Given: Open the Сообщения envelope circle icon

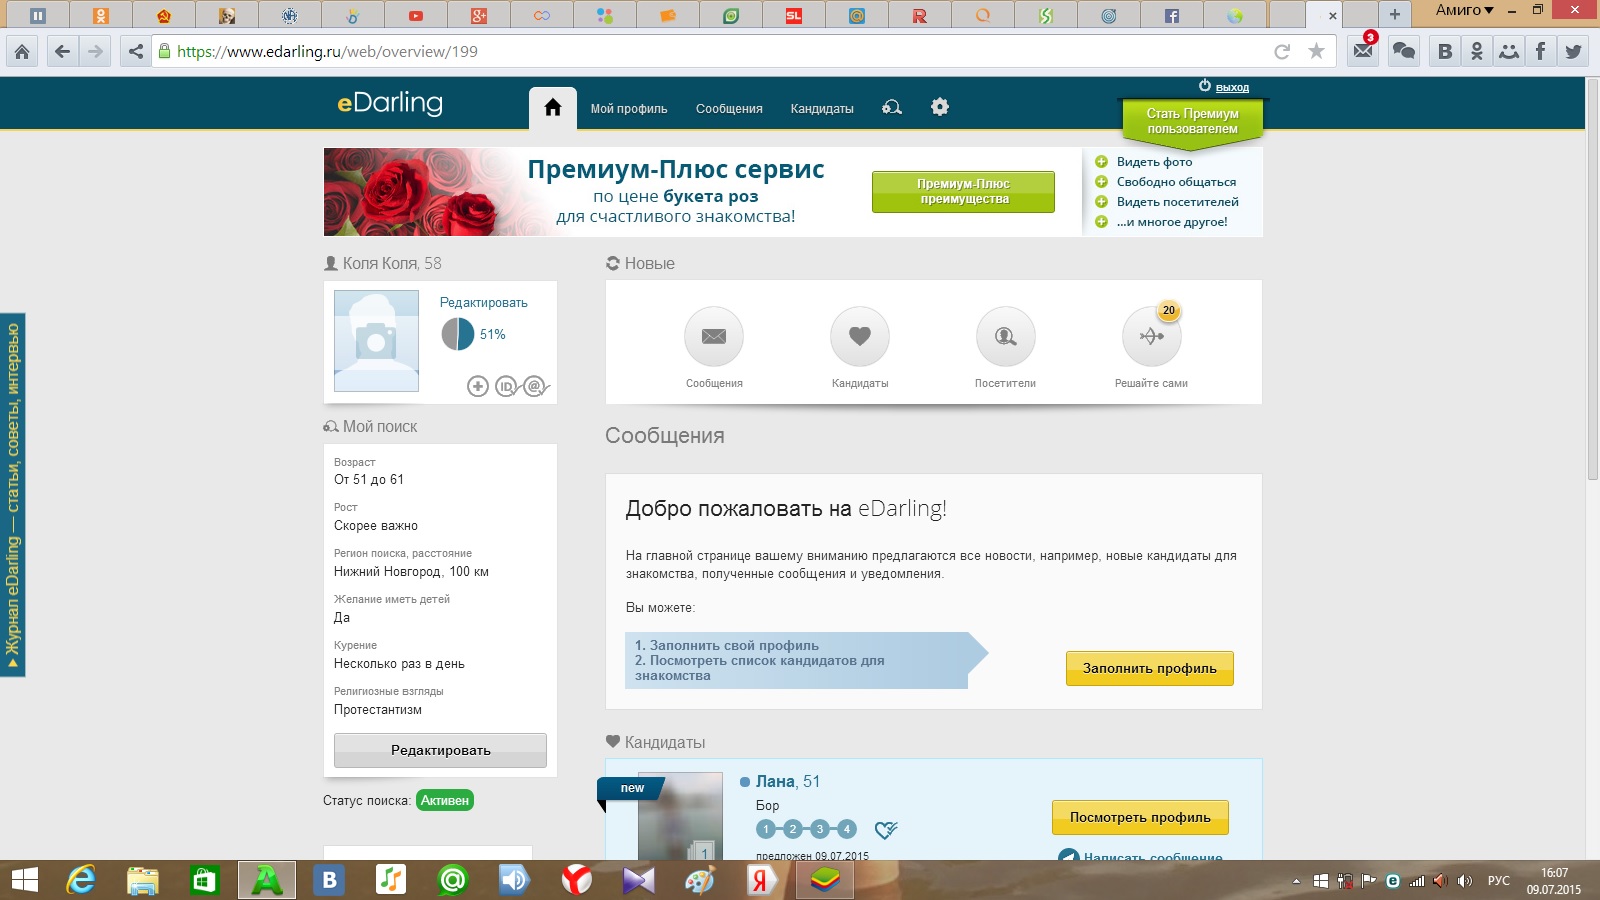Looking at the screenshot, I should pyautogui.click(x=713, y=336).
